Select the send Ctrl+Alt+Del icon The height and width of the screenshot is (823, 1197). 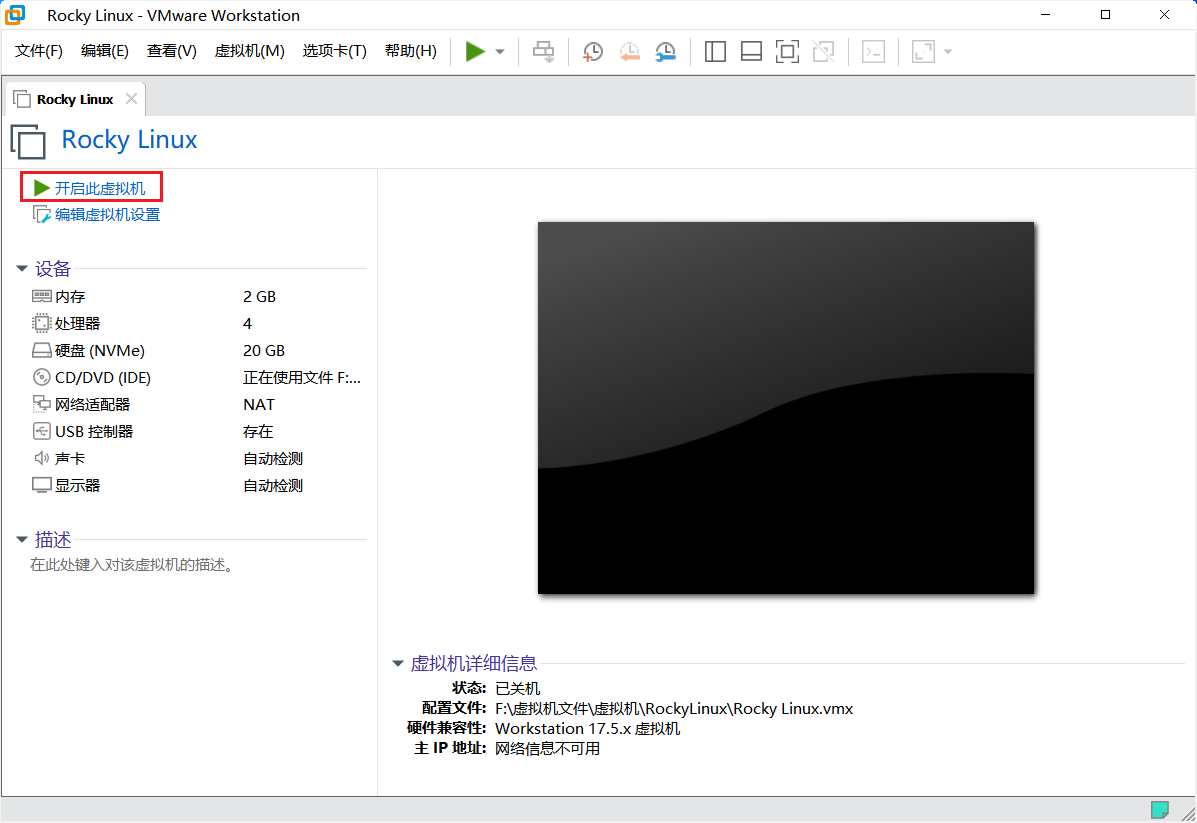point(543,51)
